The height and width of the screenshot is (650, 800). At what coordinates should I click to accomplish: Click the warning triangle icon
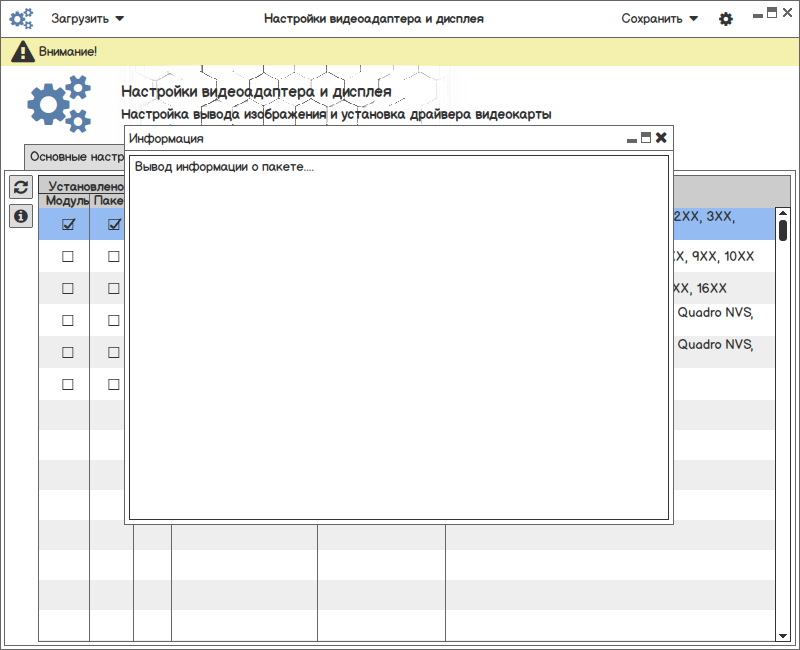pos(22,51)
